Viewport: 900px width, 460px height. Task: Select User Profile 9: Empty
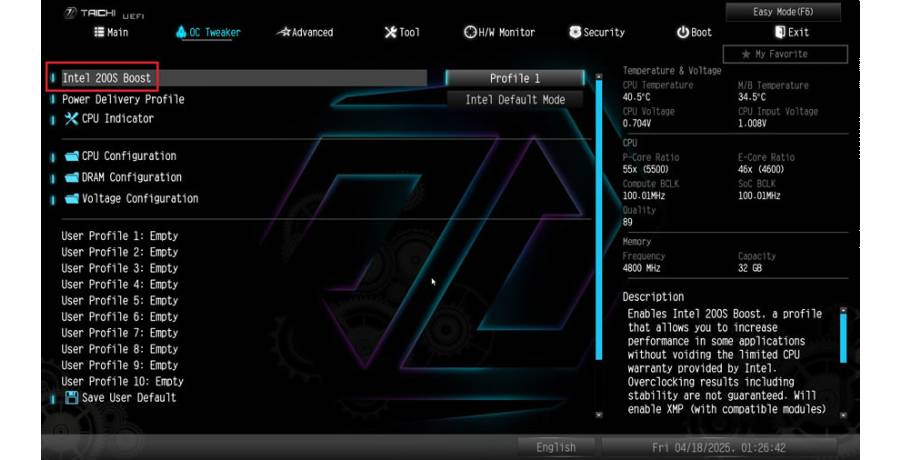[x=120, y=365]
